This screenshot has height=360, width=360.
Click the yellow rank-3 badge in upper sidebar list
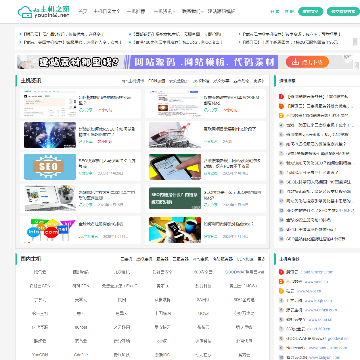click(x=281, y=116)
